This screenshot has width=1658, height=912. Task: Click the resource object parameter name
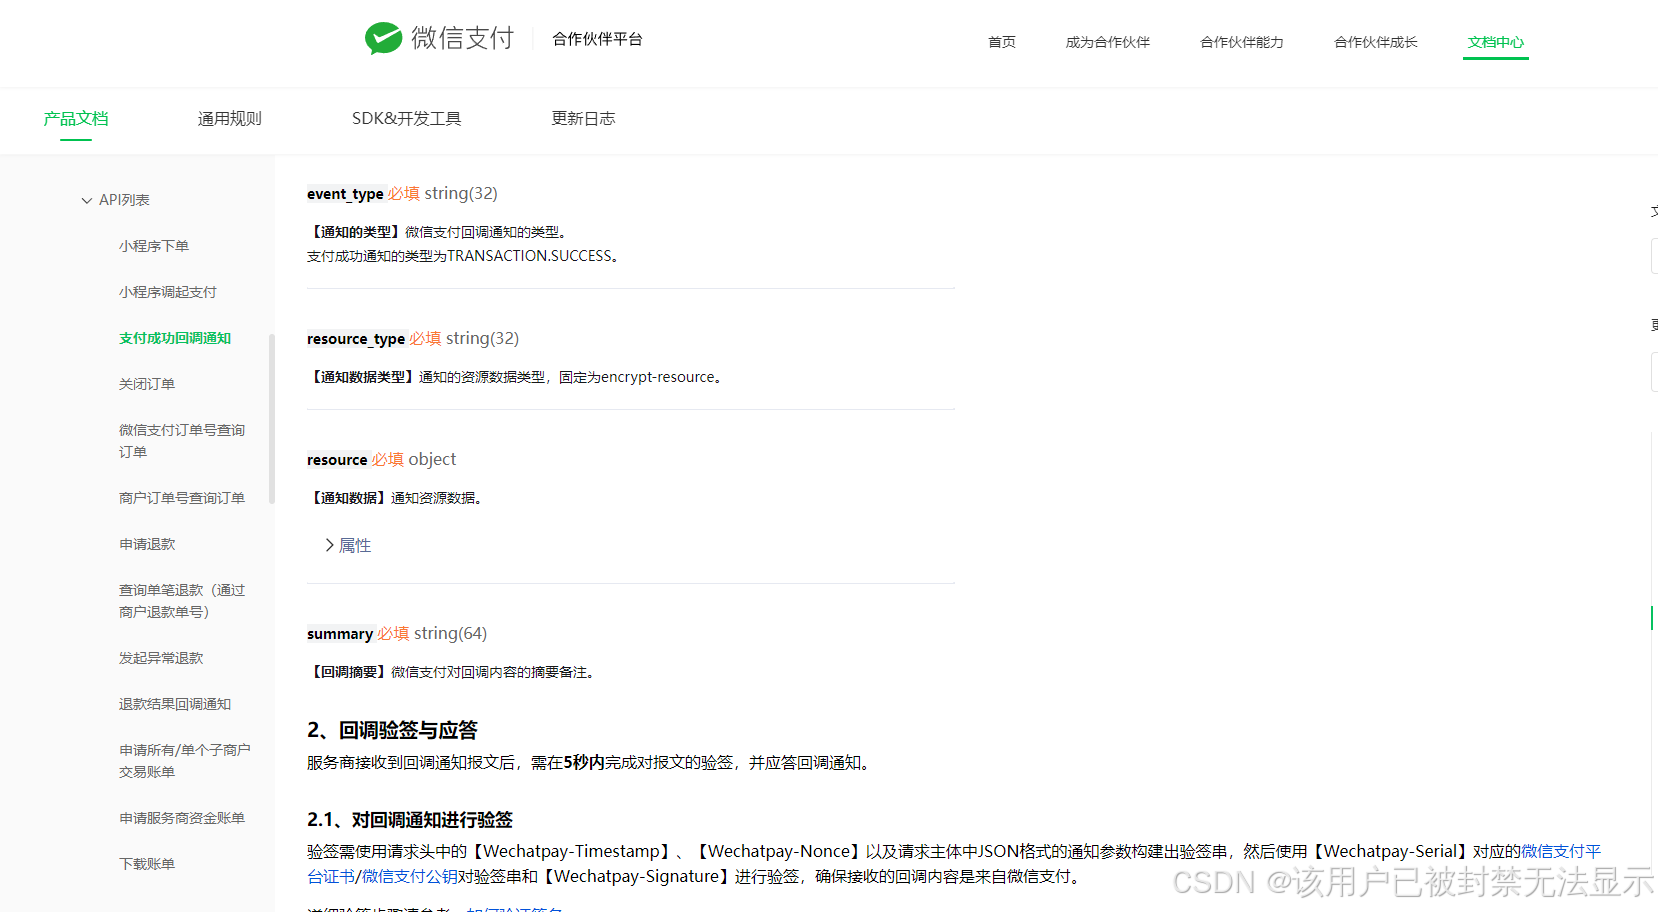point(337,460)
